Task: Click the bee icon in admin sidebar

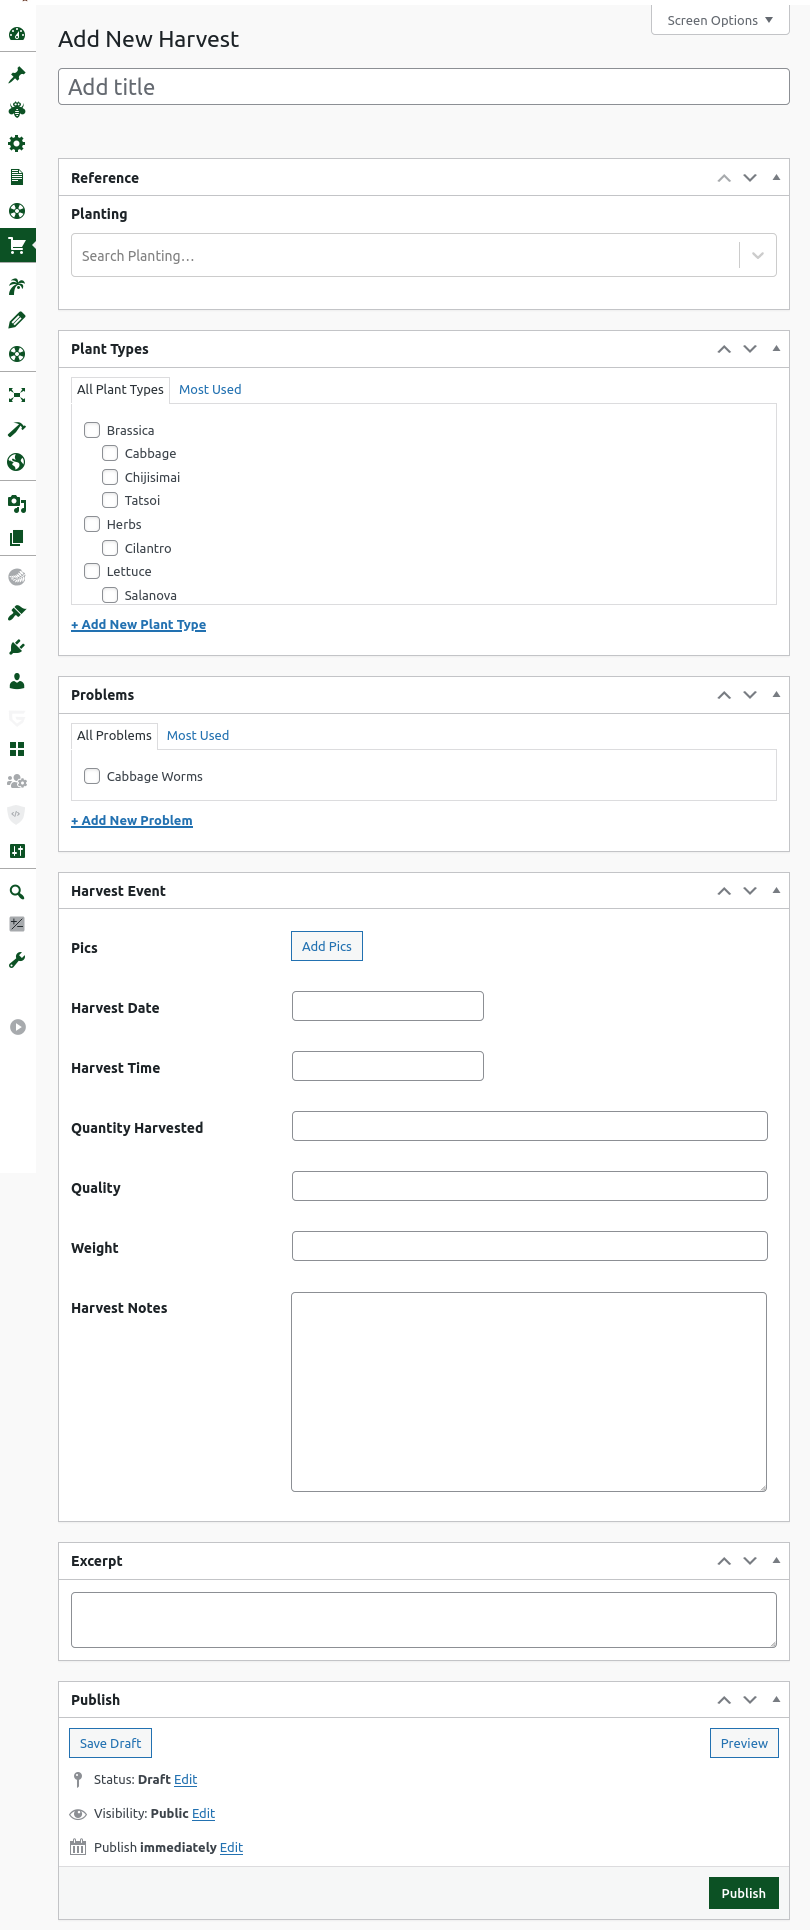Action: coord(17,110)
